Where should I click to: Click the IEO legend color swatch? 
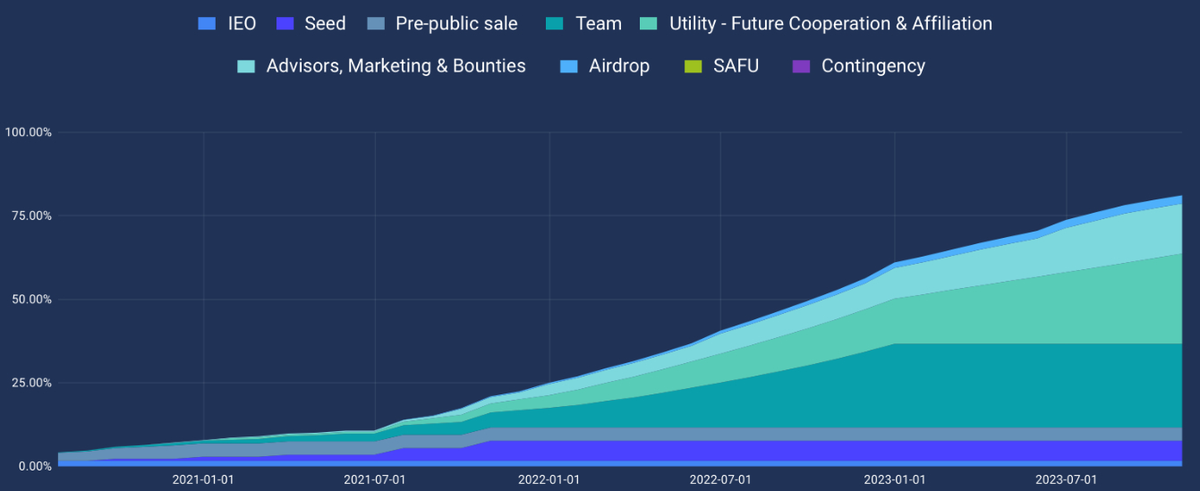(x=207, y=23)
